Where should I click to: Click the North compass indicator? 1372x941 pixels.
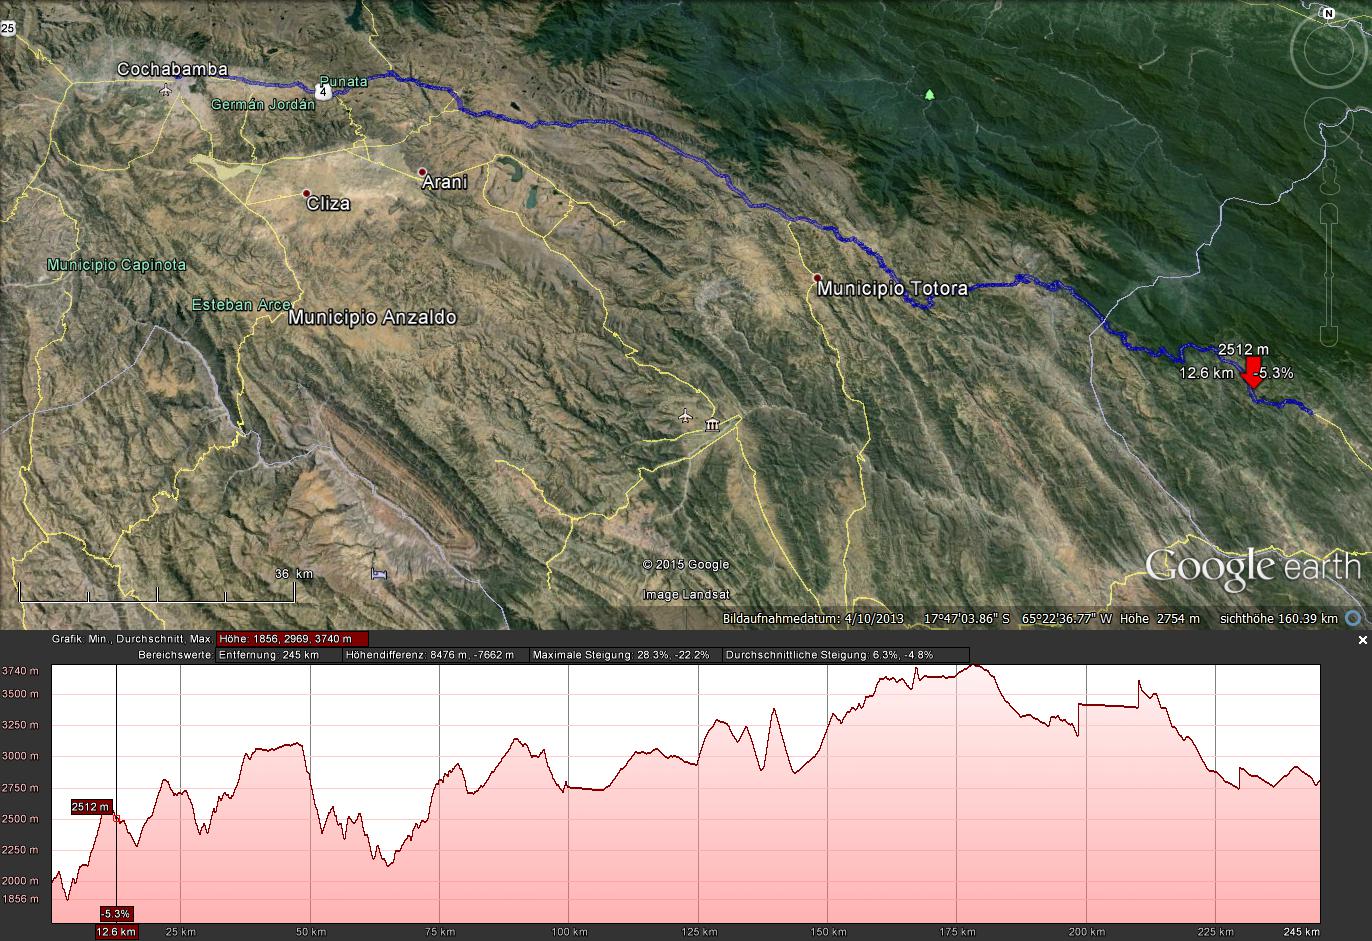1327,13
